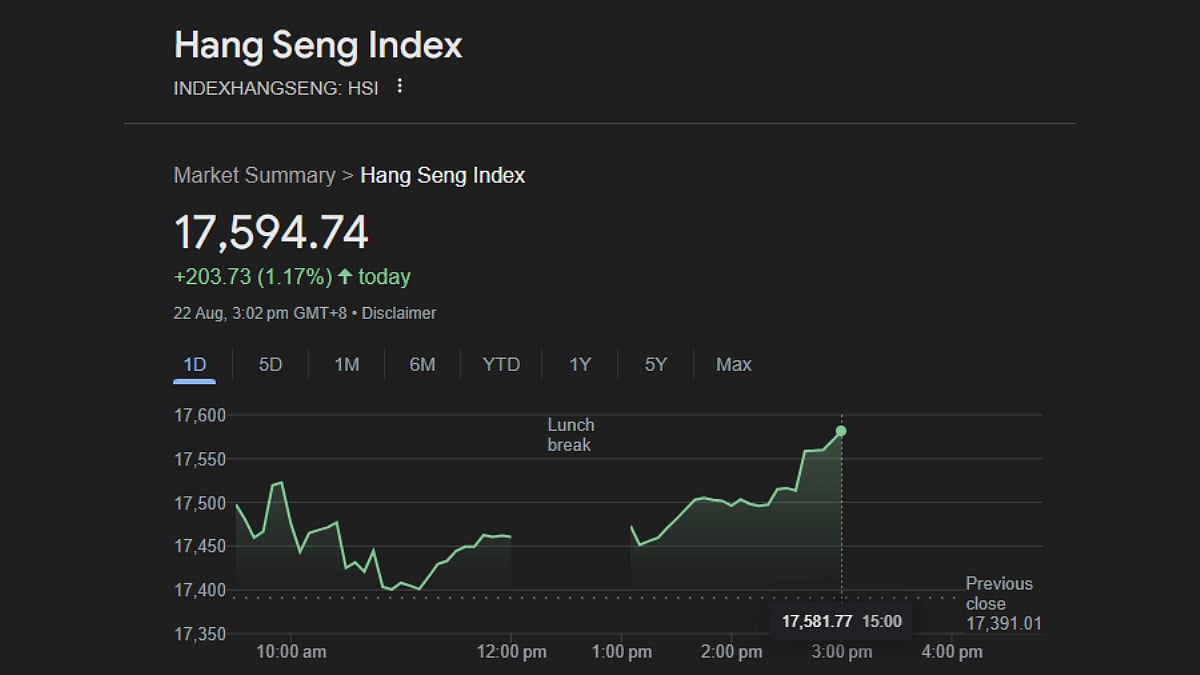Click the 17,581.77 15:00 chart tooltip

(x=841, y=621)
